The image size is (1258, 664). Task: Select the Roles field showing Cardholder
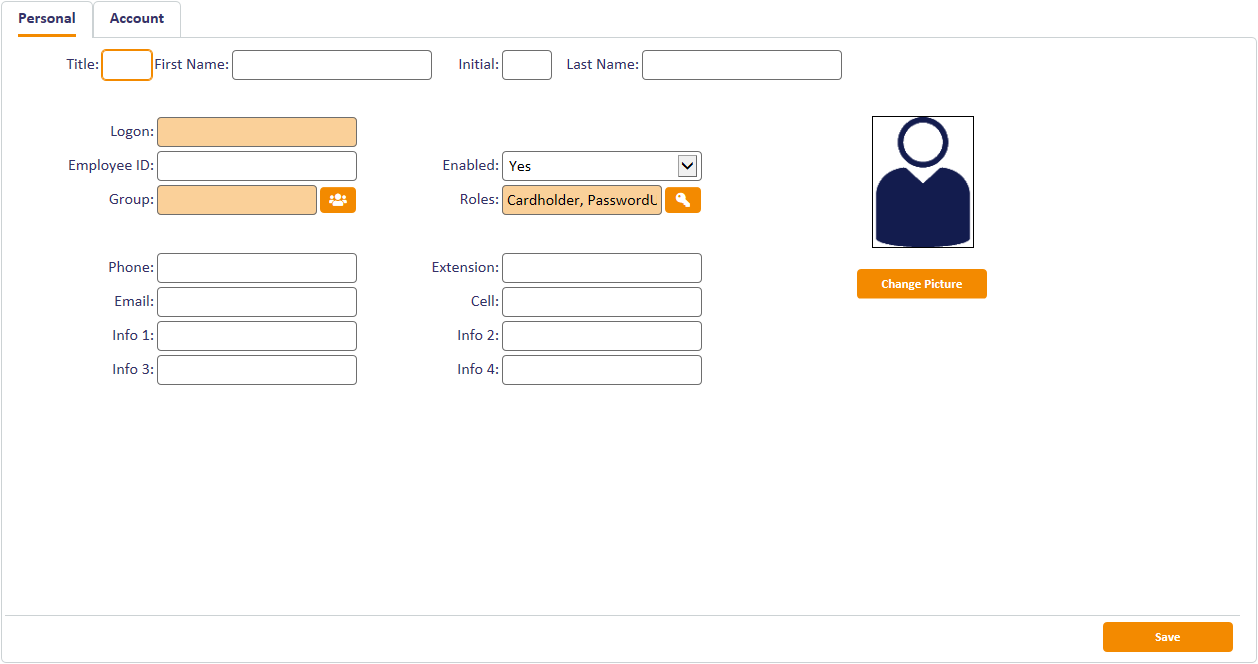581,200
